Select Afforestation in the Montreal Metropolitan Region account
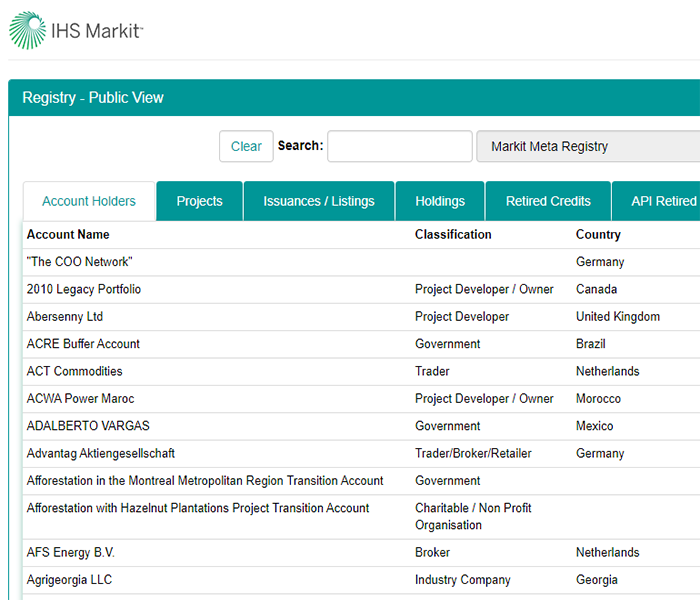 click(205, 480)
